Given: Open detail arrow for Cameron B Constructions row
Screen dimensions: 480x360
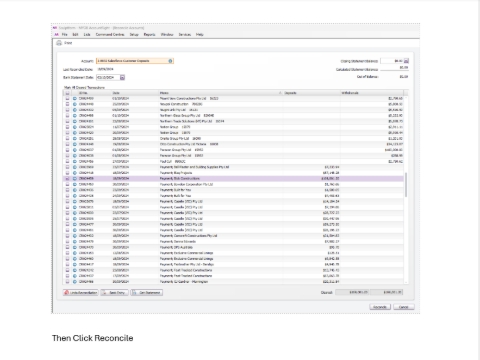Looking at the screenshot, I should (75, 236).
